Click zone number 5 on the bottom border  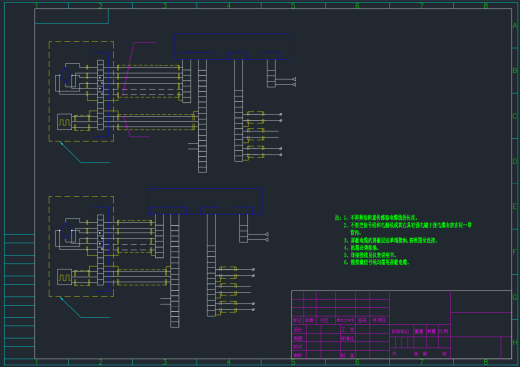coord(293,362)
